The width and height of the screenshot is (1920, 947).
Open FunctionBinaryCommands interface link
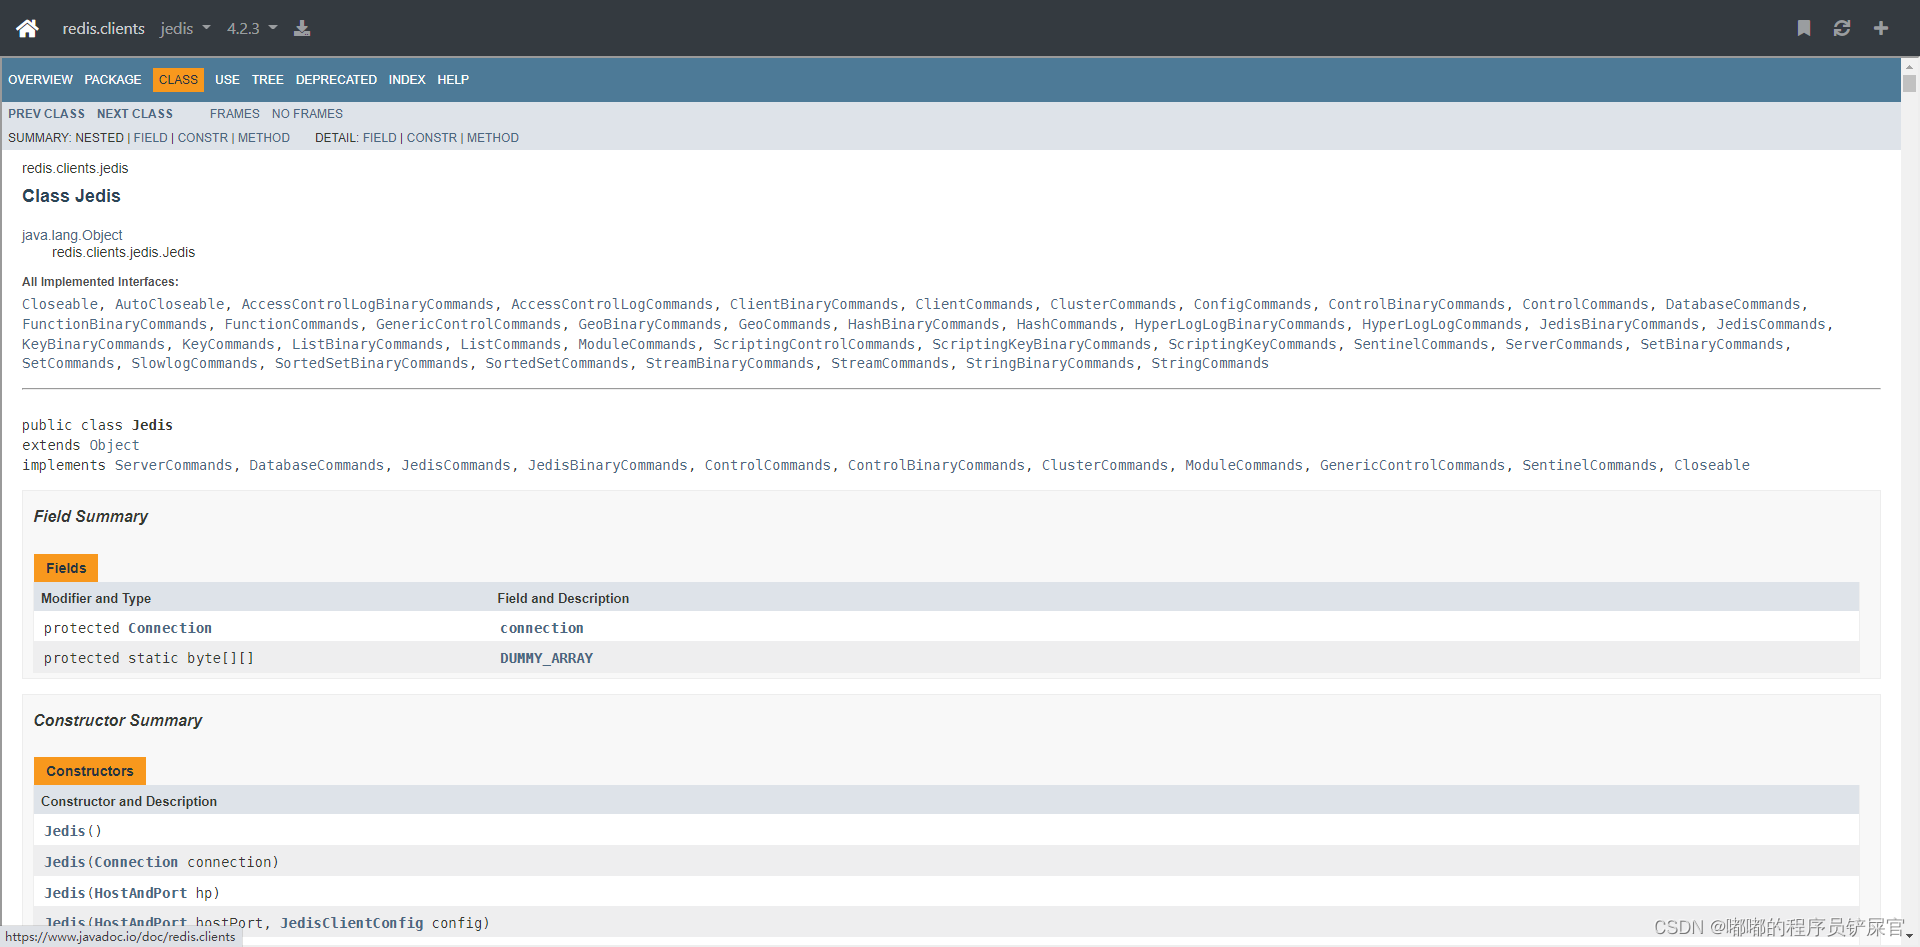point(114,325)
